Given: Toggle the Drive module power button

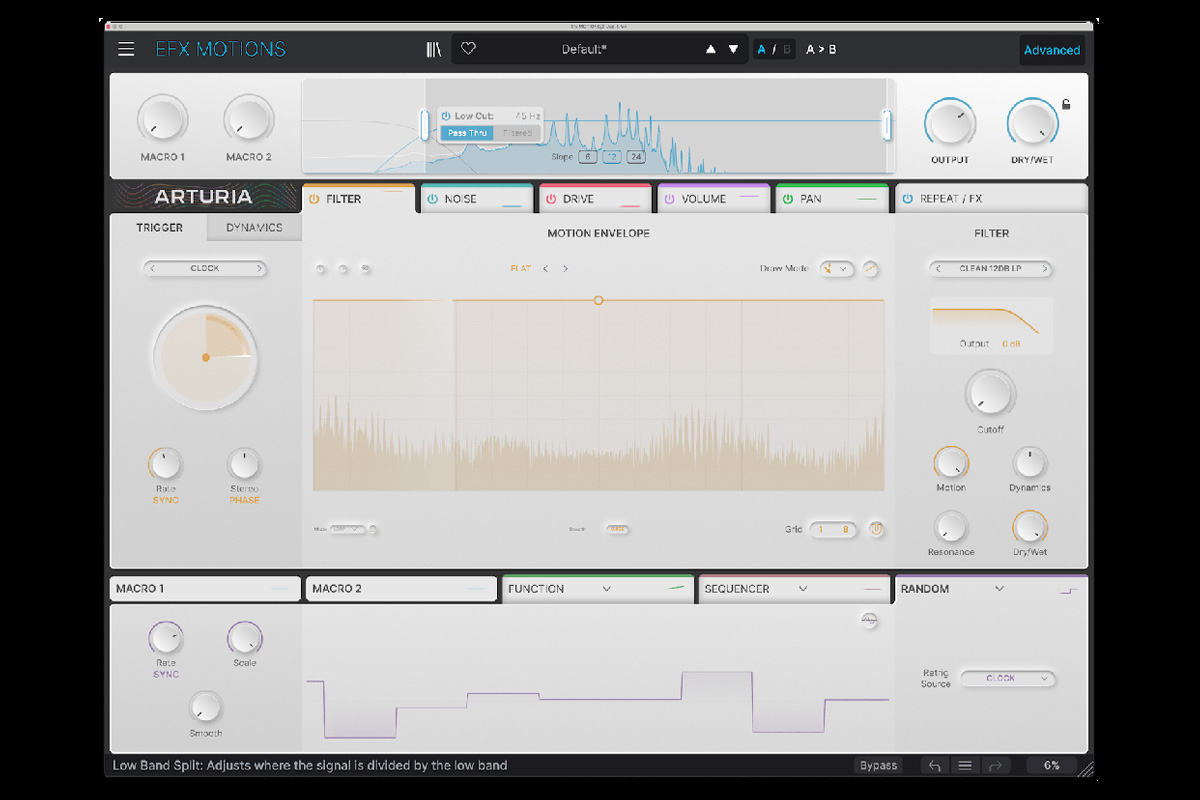Looking at the screenshot, I should [551, 199].
